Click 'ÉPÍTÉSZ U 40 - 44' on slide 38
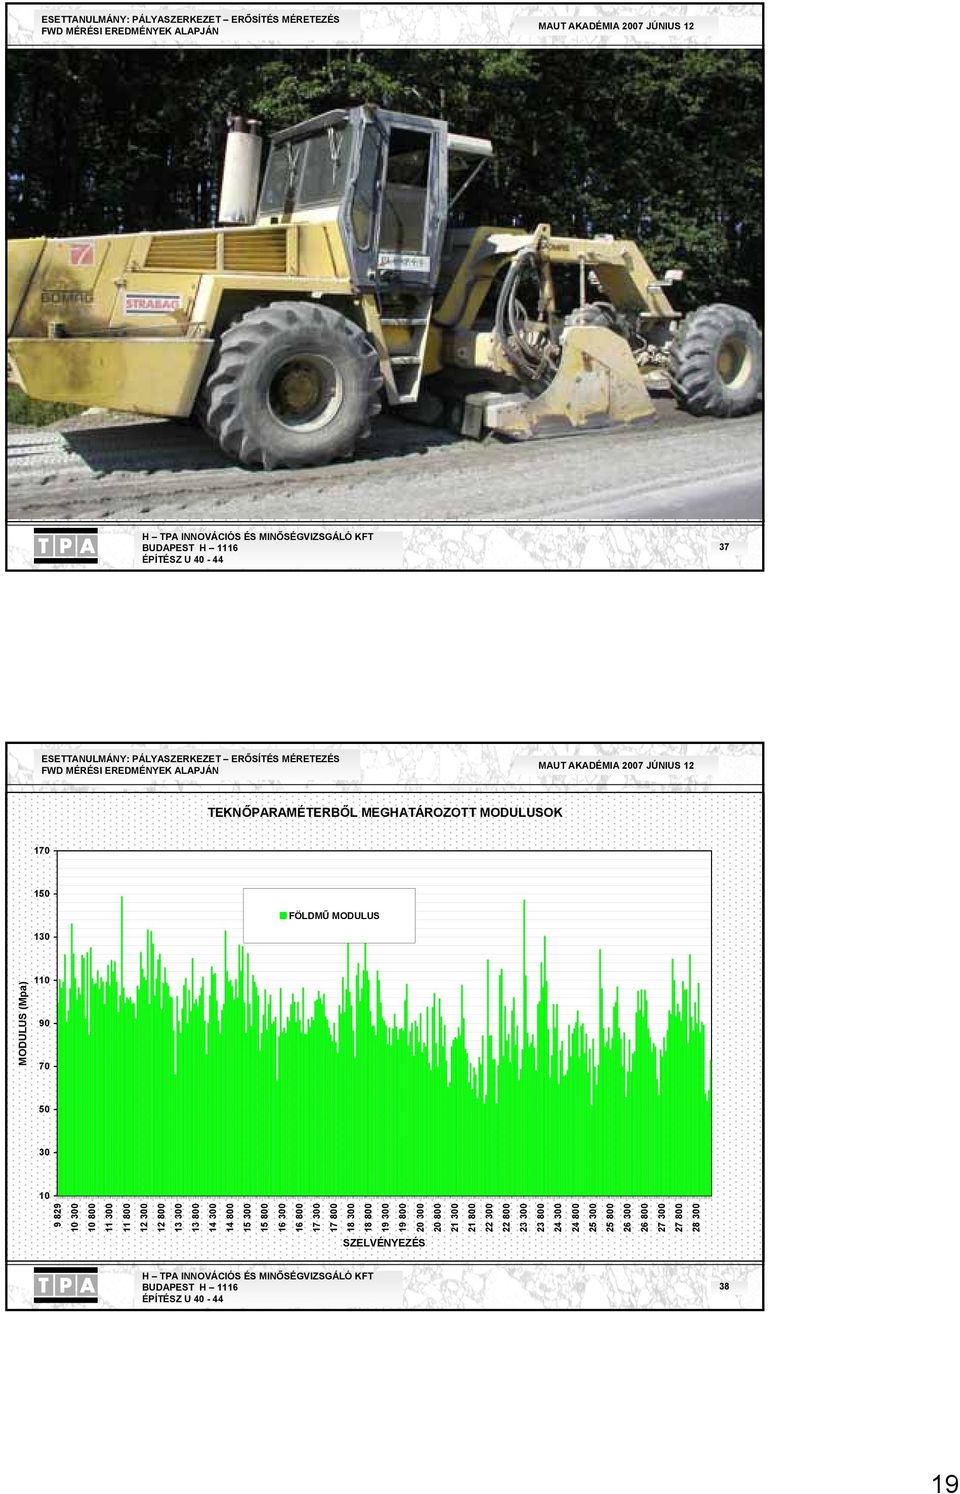 (183, 1299)
